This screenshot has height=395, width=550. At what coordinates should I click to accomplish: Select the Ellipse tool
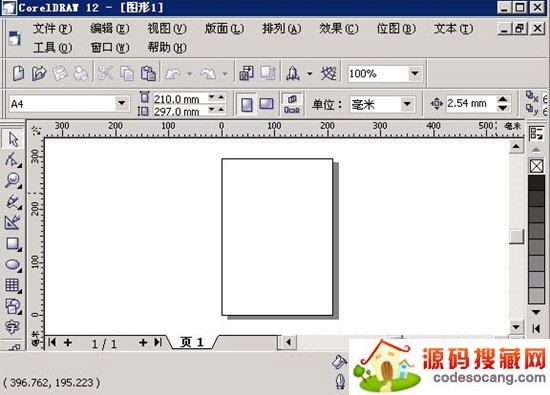pyautogui.click(x=13, y=265)
